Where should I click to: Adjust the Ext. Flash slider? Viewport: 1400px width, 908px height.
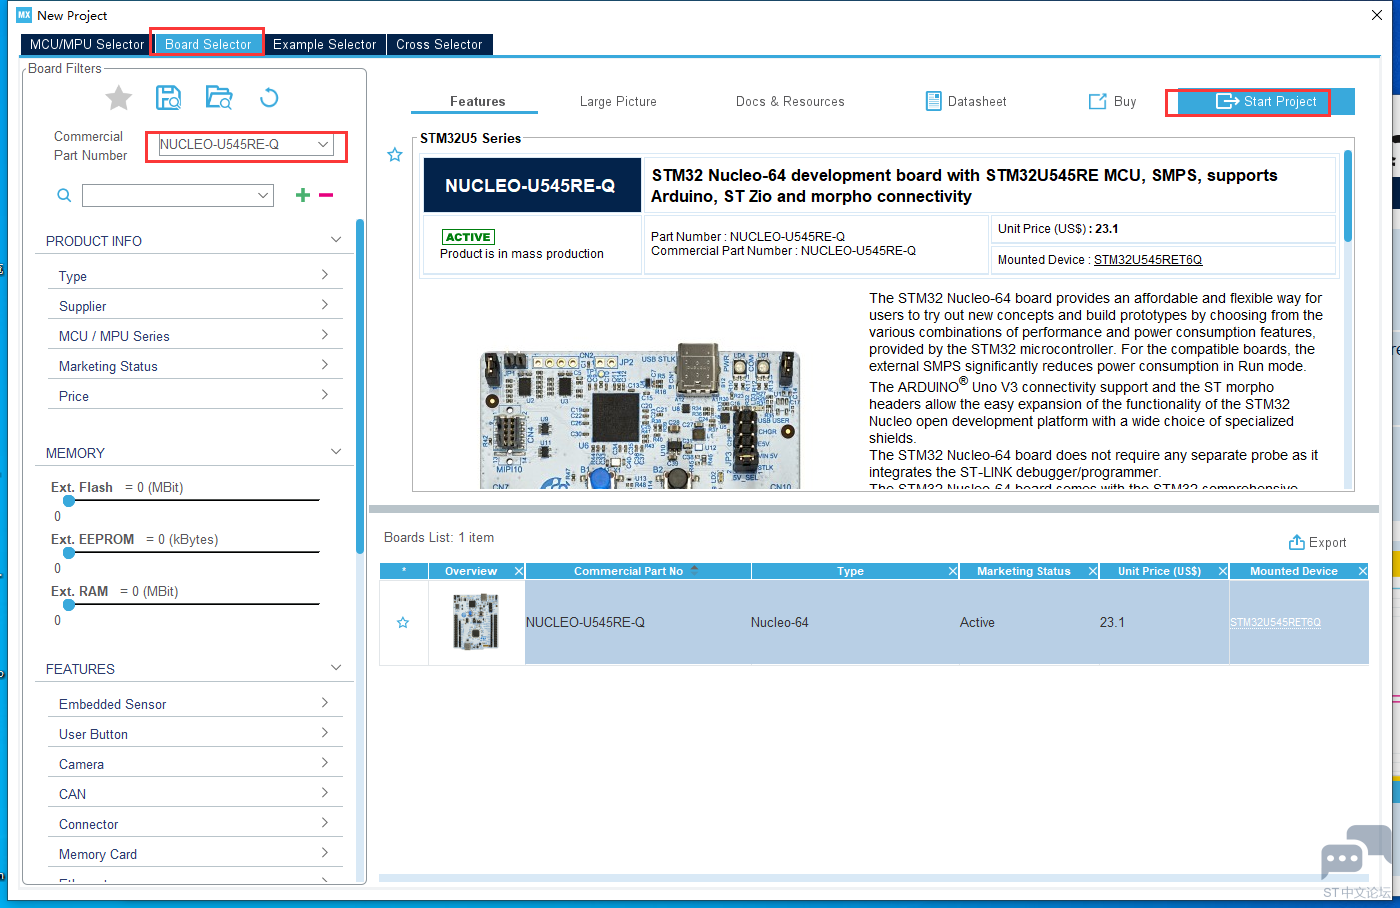pyautogui.click(x=69, y=500)
